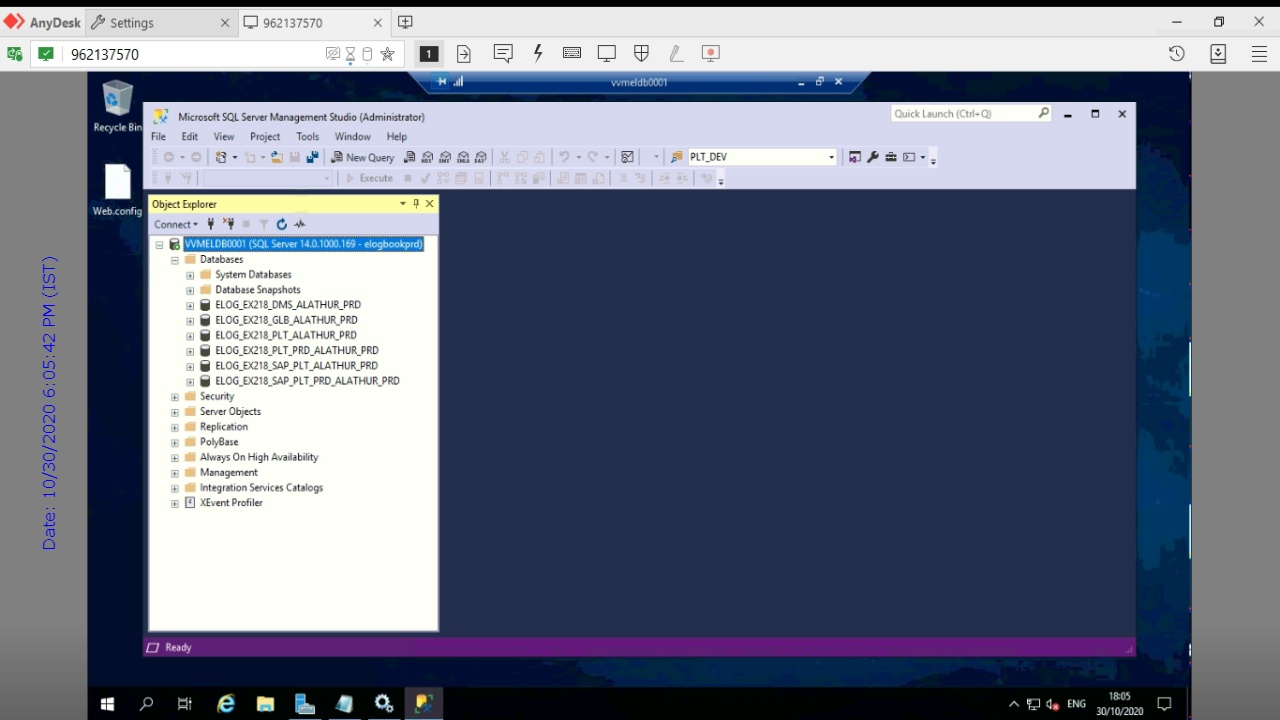Screen dimensions: 1280x720
Task: Open the Tools menu
Action: point(307,137)
